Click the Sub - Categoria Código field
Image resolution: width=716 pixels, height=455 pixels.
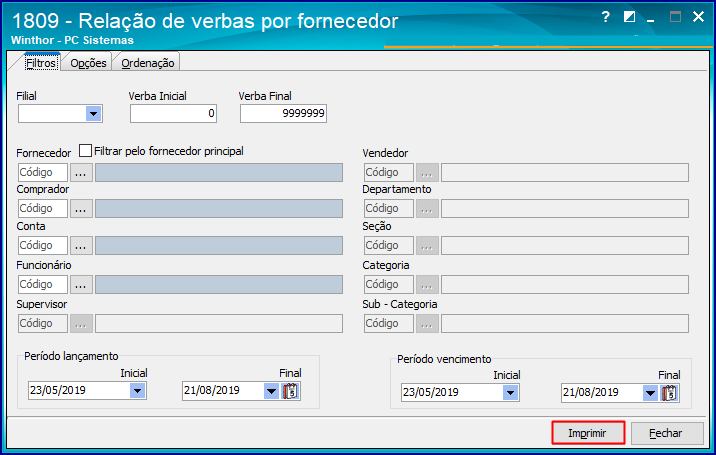[x=389, y=323]
